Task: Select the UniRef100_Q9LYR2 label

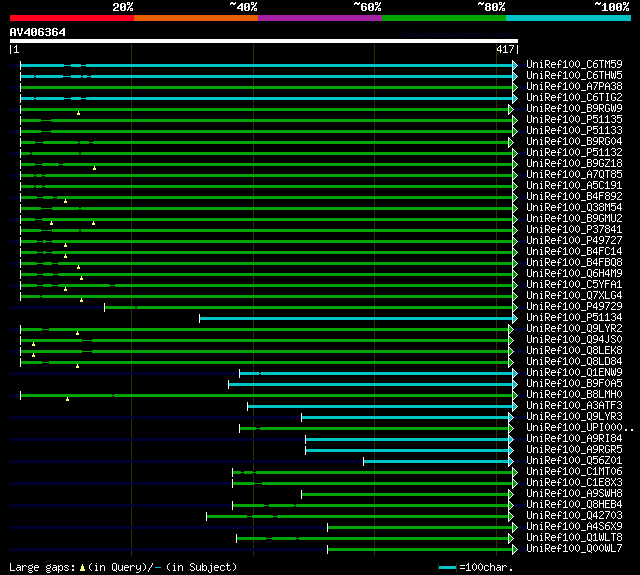Action: (574, 329)
